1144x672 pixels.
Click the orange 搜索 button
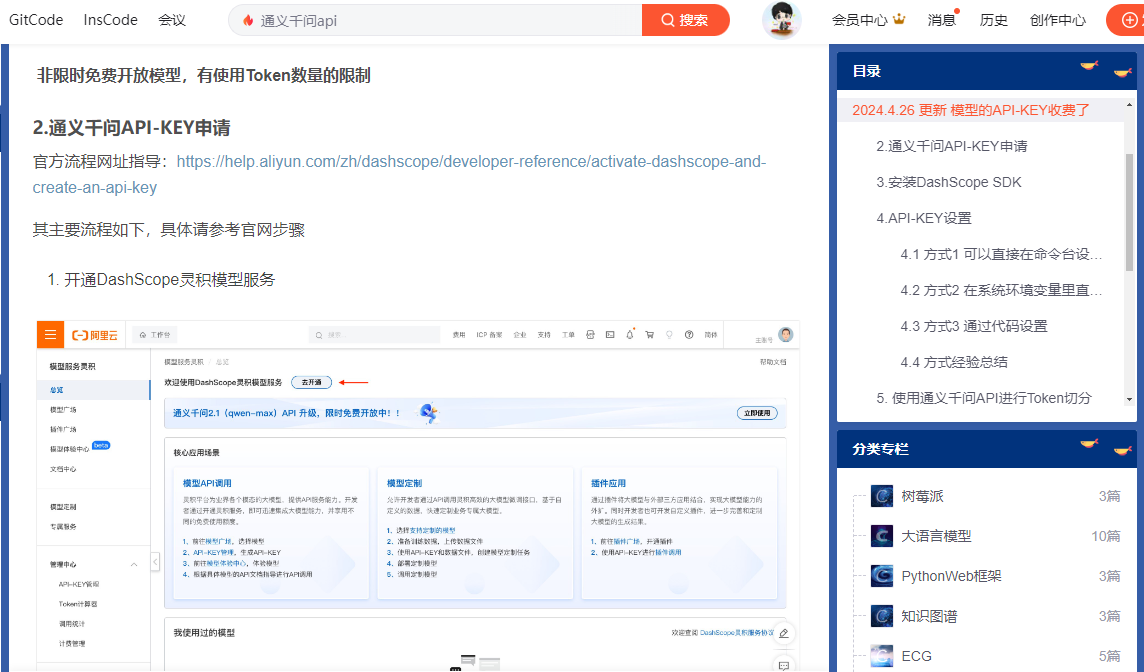click(685, 20)
